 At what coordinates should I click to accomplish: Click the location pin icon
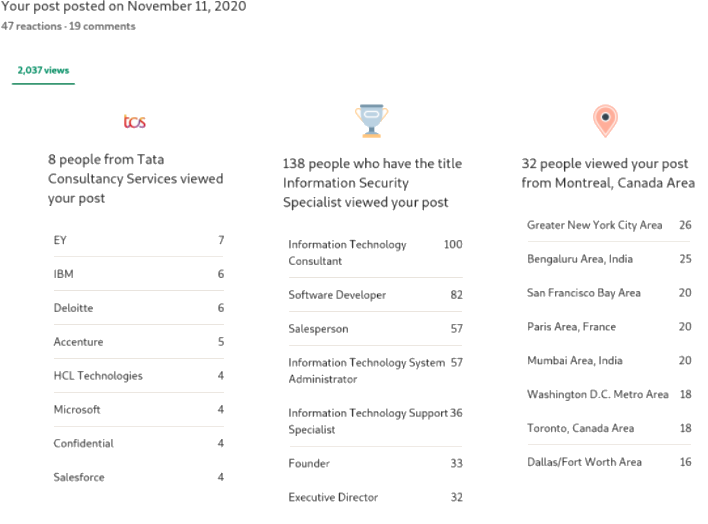(x=605, y=121)
